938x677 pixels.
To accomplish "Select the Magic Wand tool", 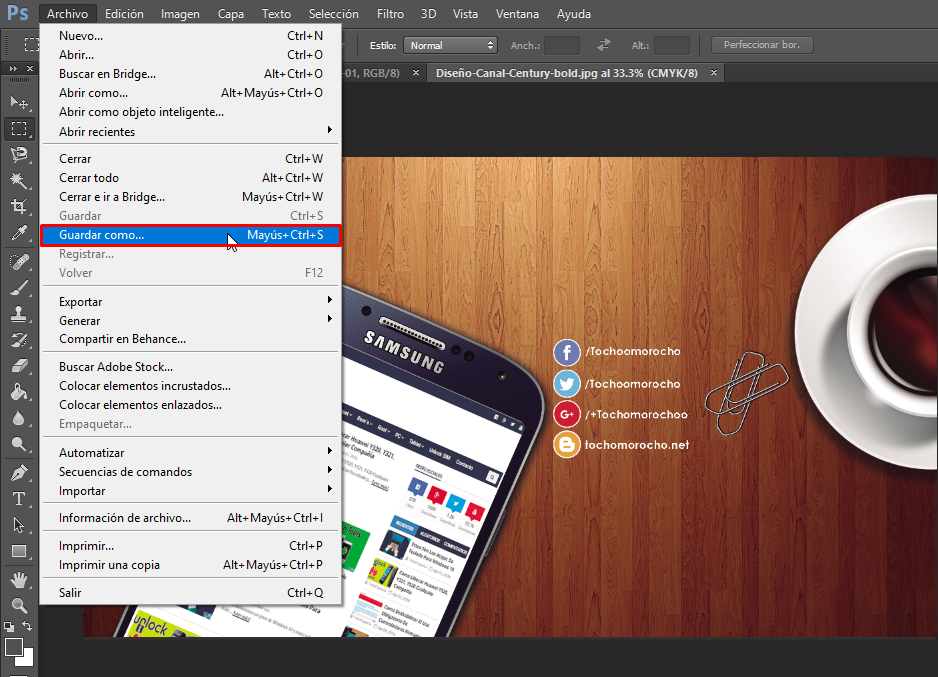I will pos(19,181).
